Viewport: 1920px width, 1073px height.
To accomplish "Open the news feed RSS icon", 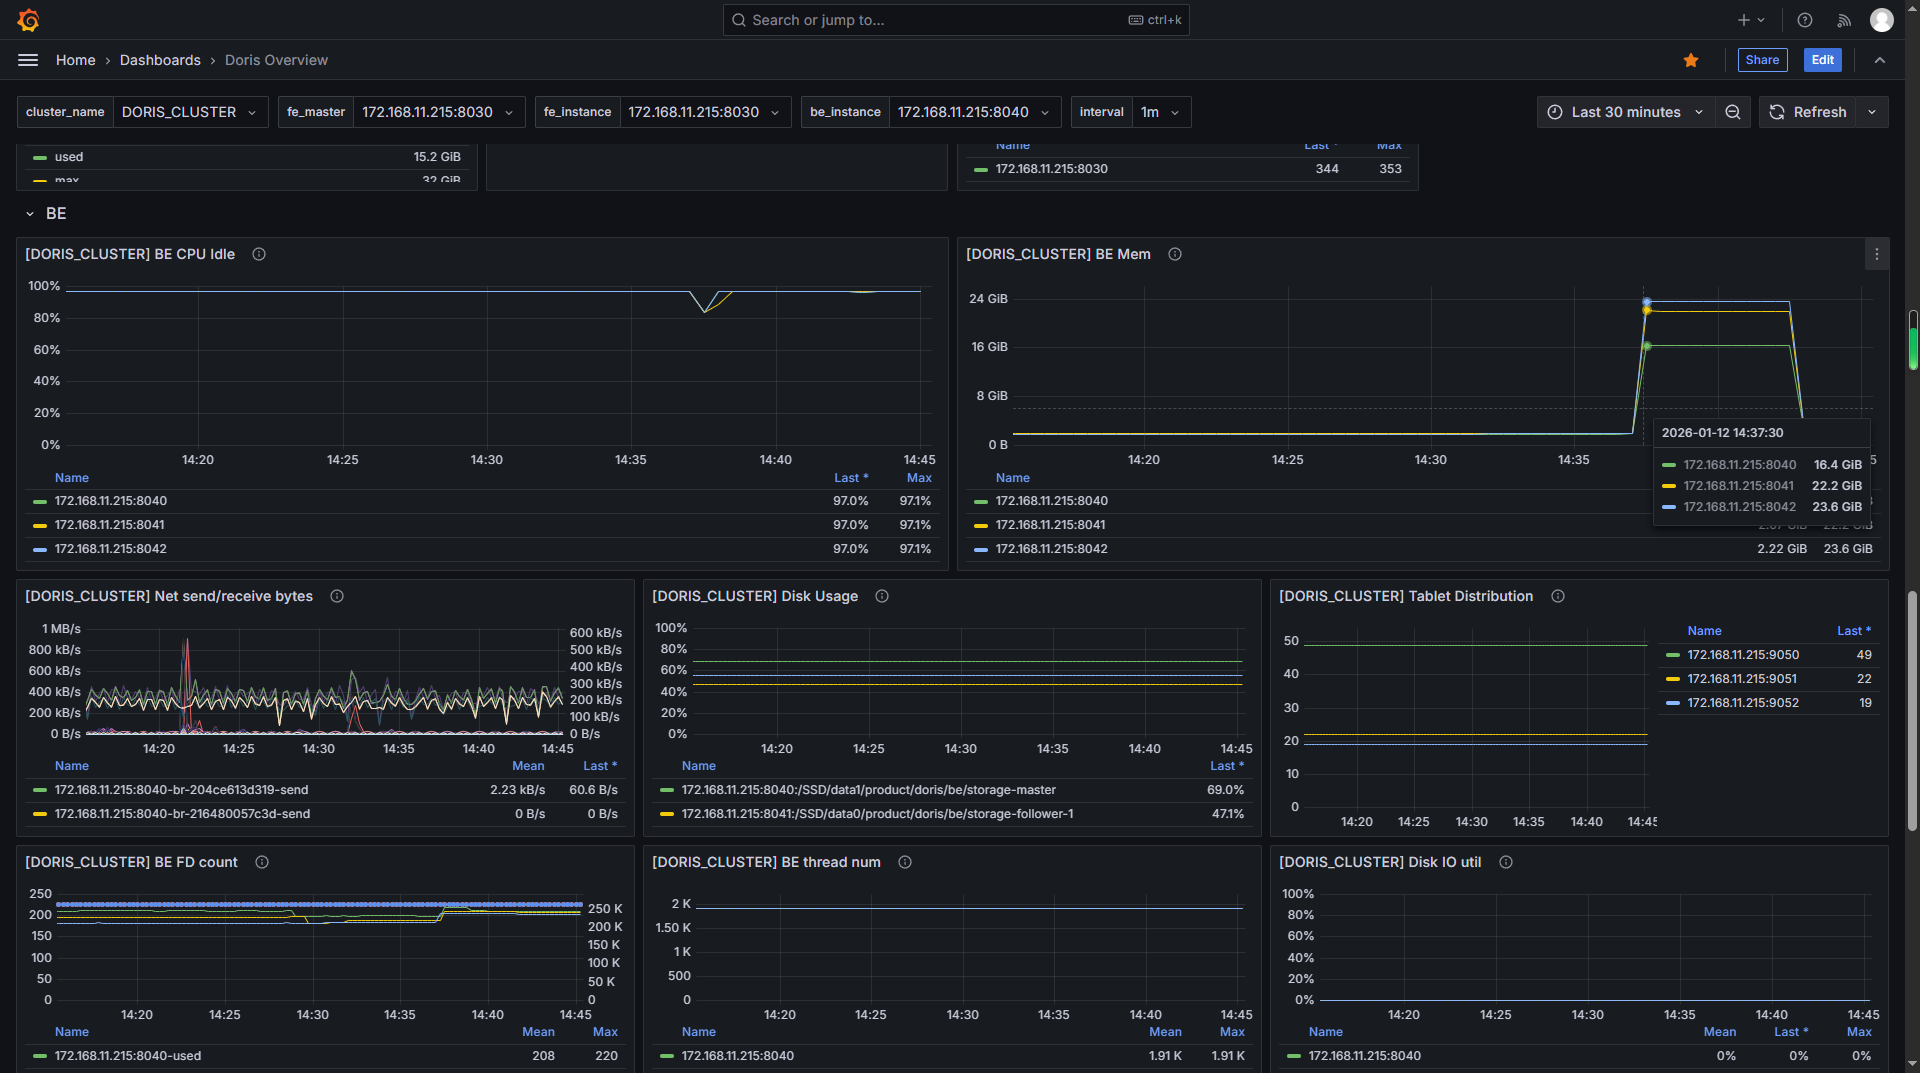I will [x=1843, y=20].
